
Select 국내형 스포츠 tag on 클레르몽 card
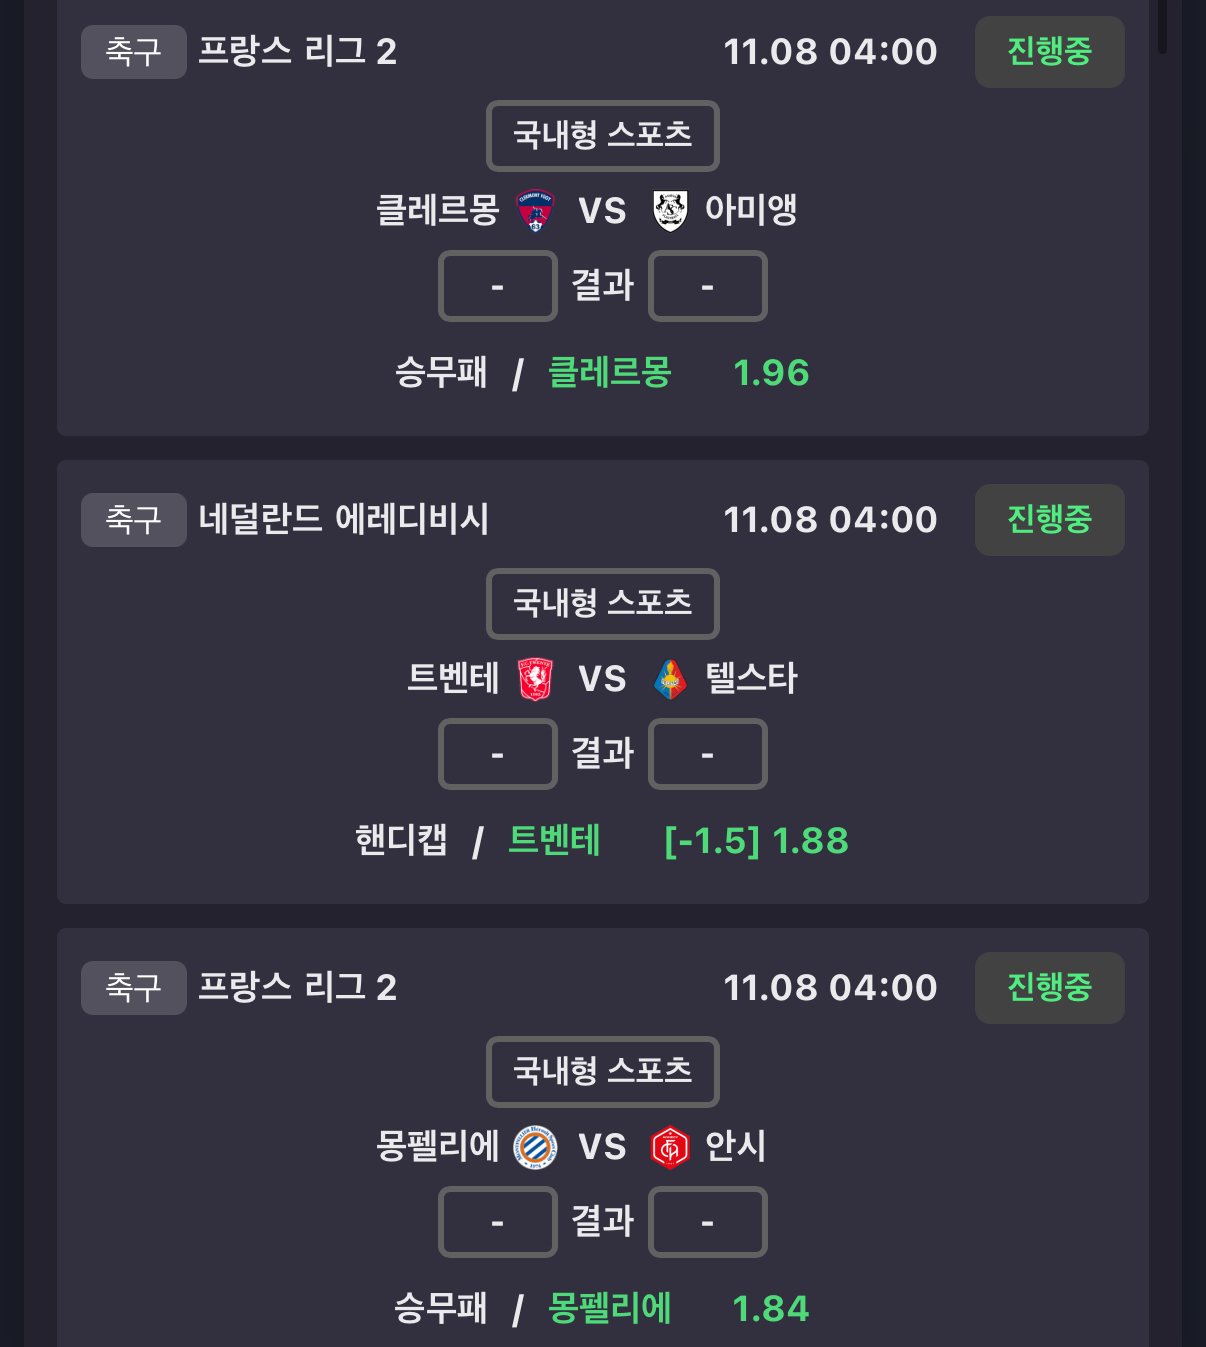pyautogui.click(x=602, y=135)
